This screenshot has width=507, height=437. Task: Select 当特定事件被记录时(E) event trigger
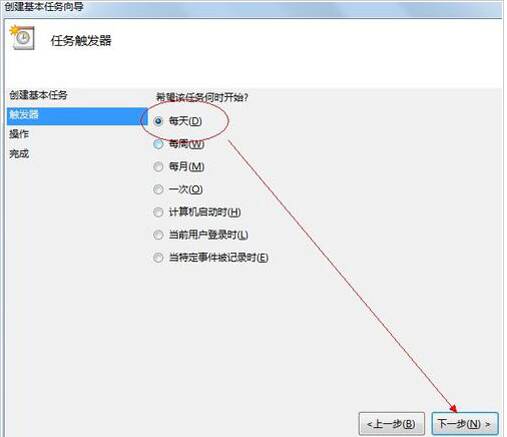click(158, 258)
